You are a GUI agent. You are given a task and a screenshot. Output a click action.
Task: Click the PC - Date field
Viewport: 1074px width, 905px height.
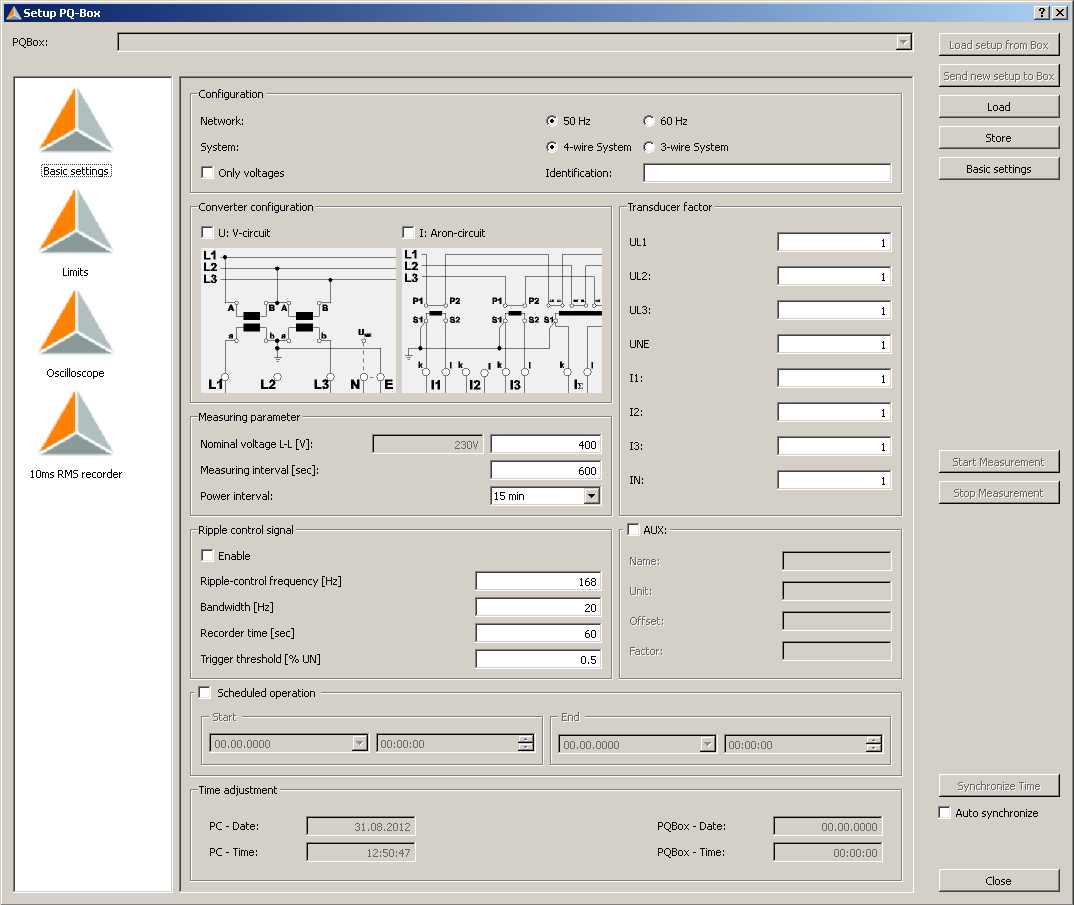click(361, 826)
